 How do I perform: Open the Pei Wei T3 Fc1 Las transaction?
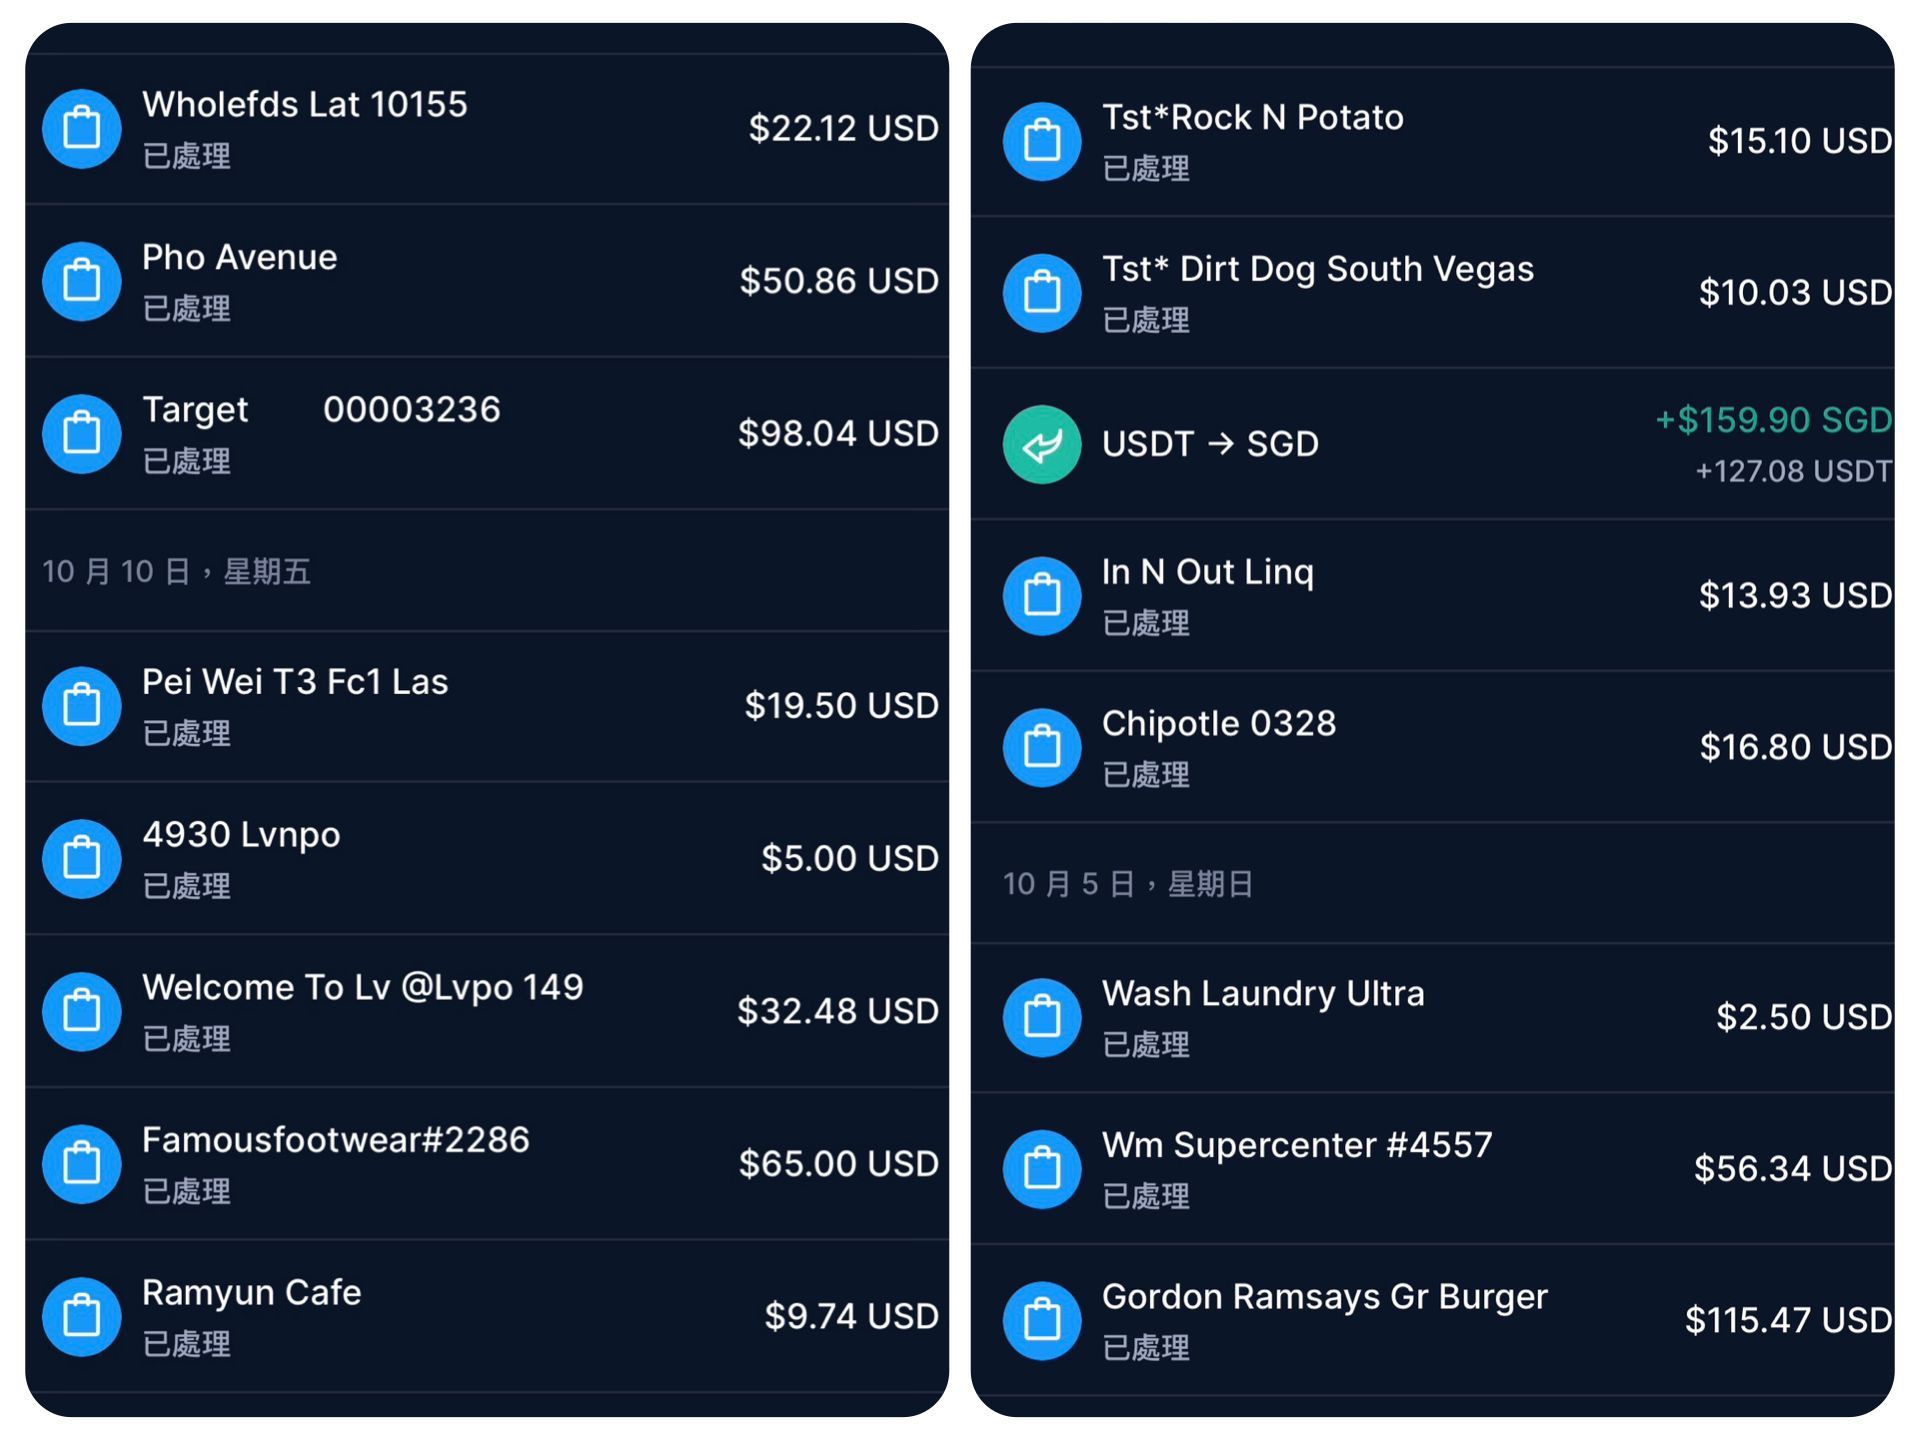(295, 682)
